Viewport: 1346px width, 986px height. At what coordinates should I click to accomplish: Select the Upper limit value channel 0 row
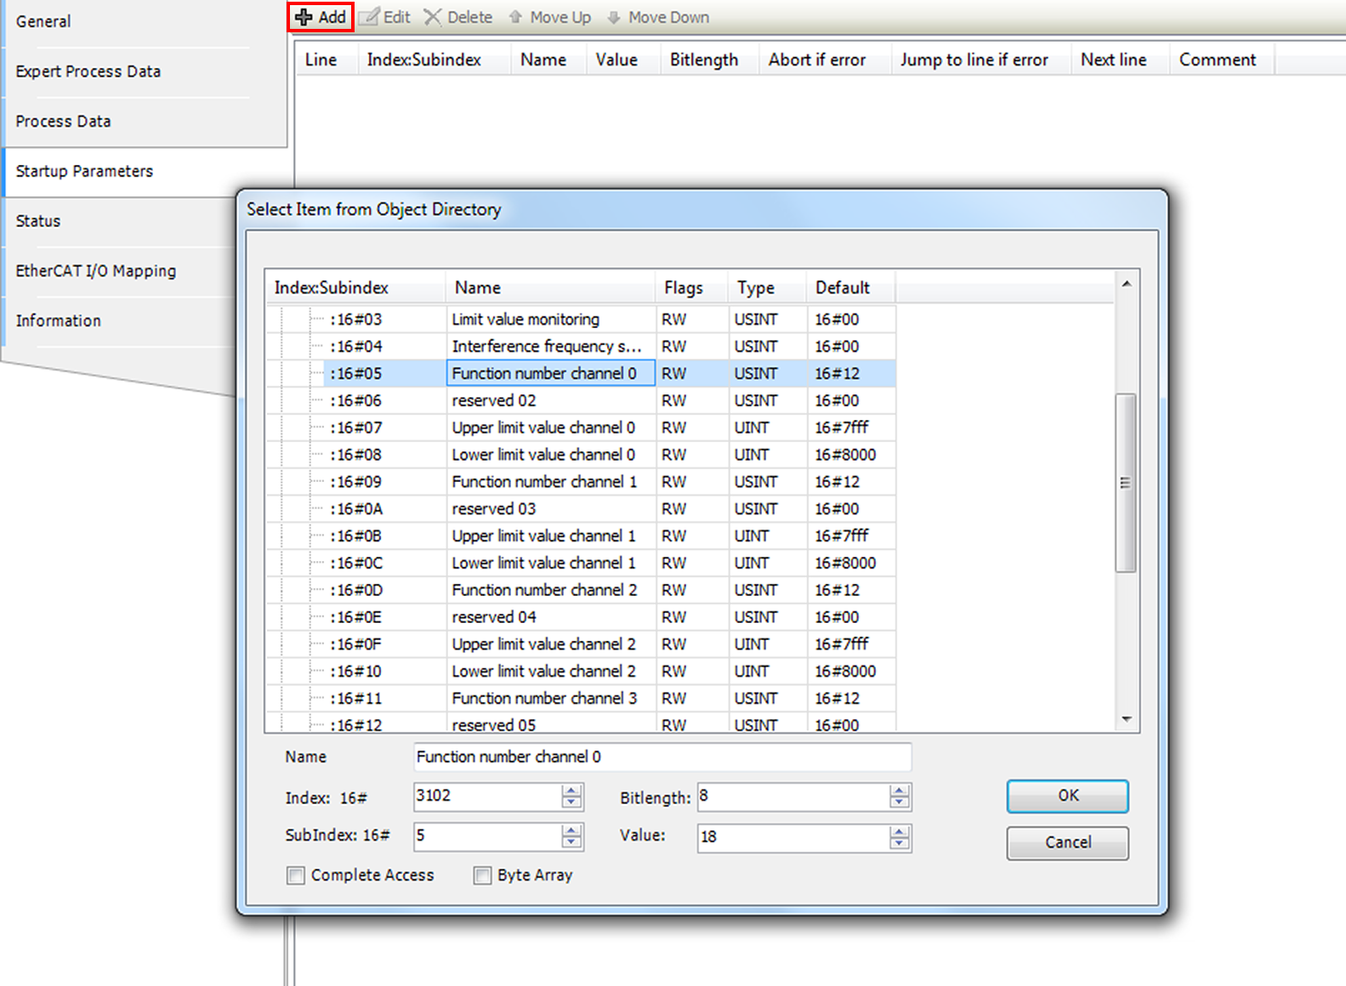(543, 428)
